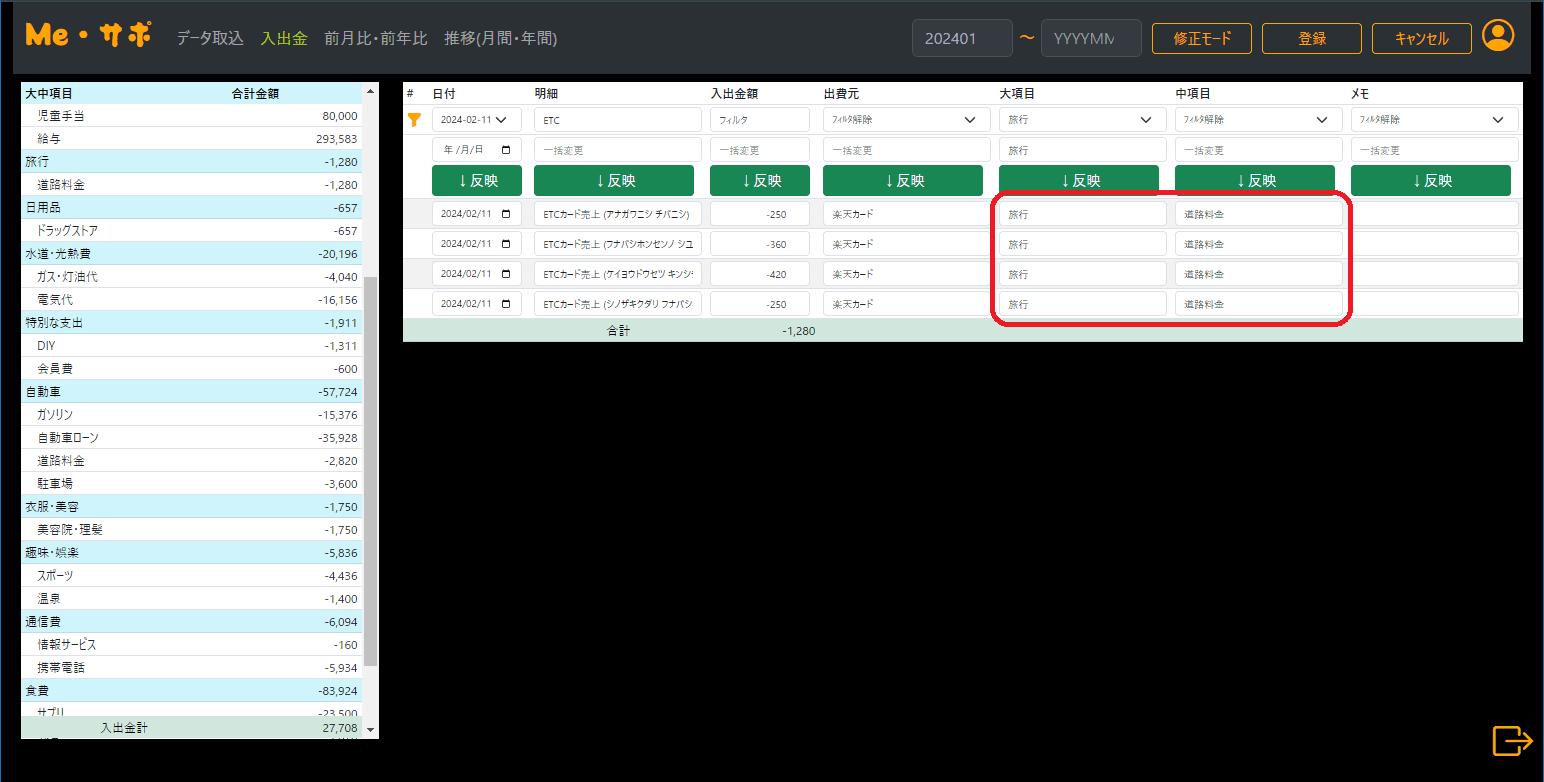Click the logout icon at bottom right

pyautogui.click(x=1512, y=741)
